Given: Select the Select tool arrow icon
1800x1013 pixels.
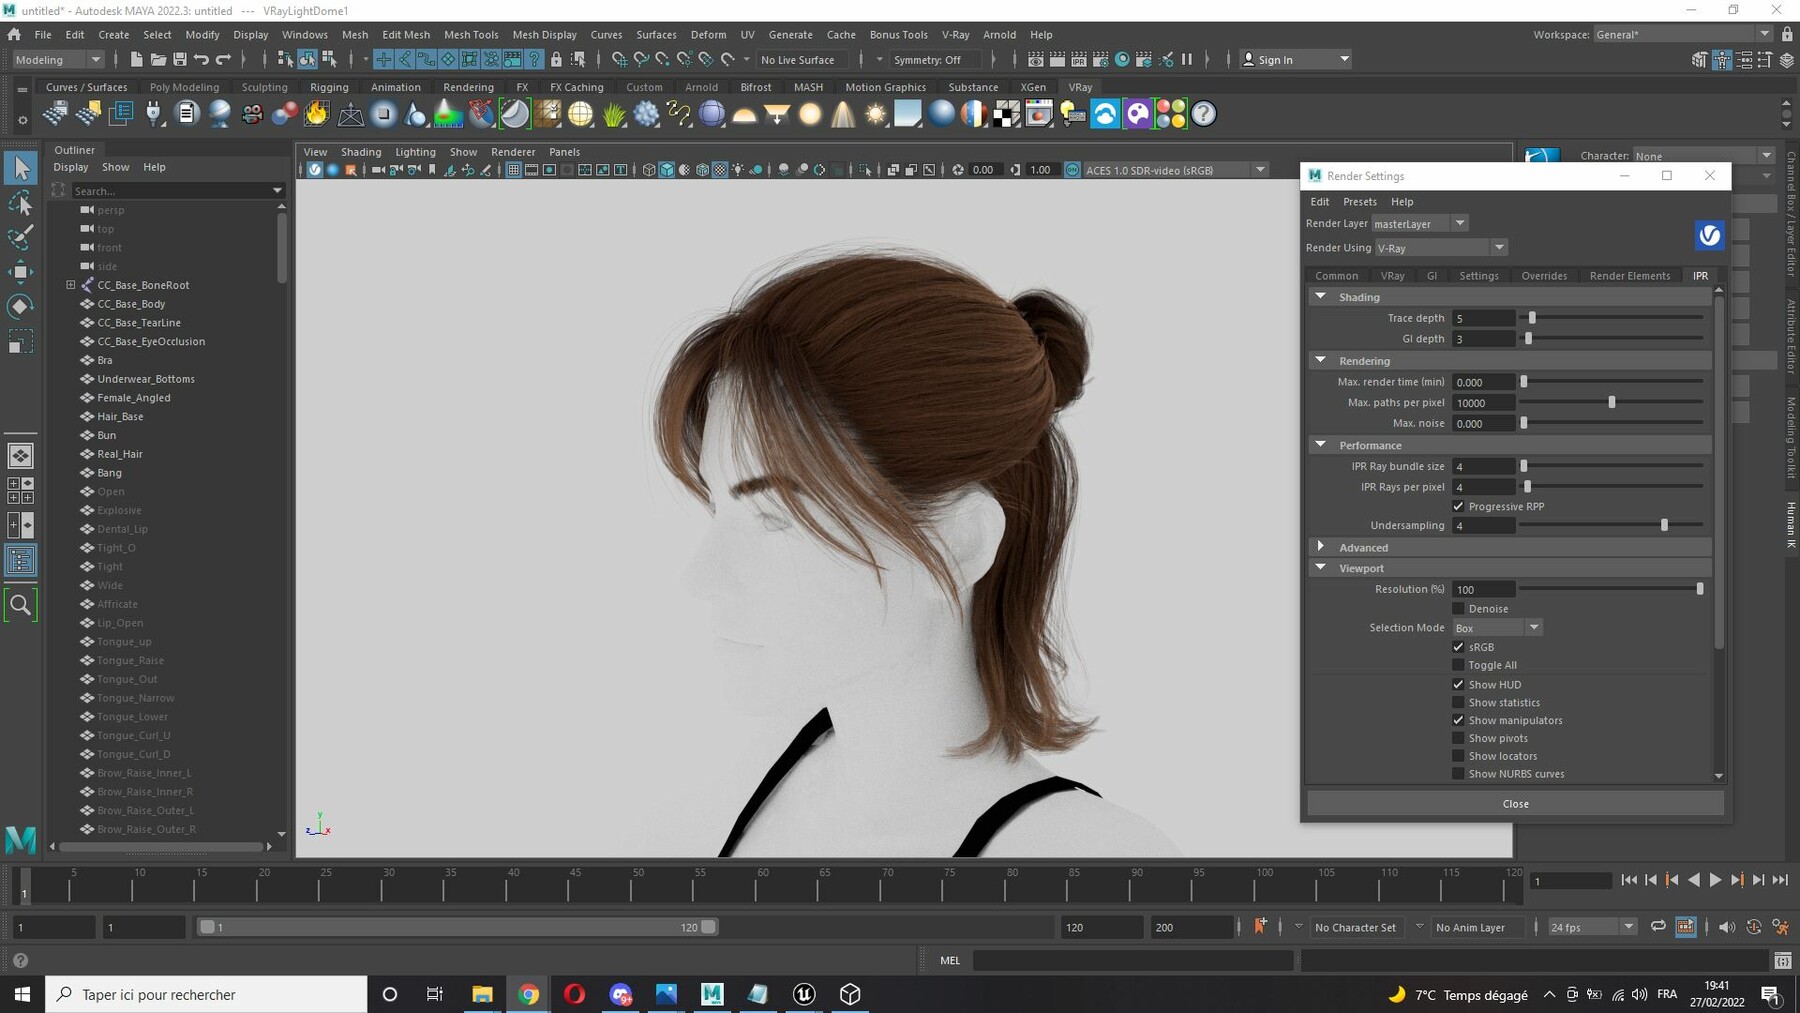Looking at the screenshot, I should click(x=21, y=168).
